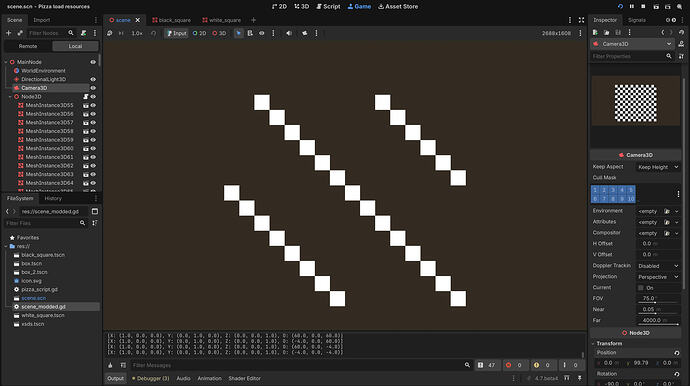Collapse the res:// folder

coord(6,246)
